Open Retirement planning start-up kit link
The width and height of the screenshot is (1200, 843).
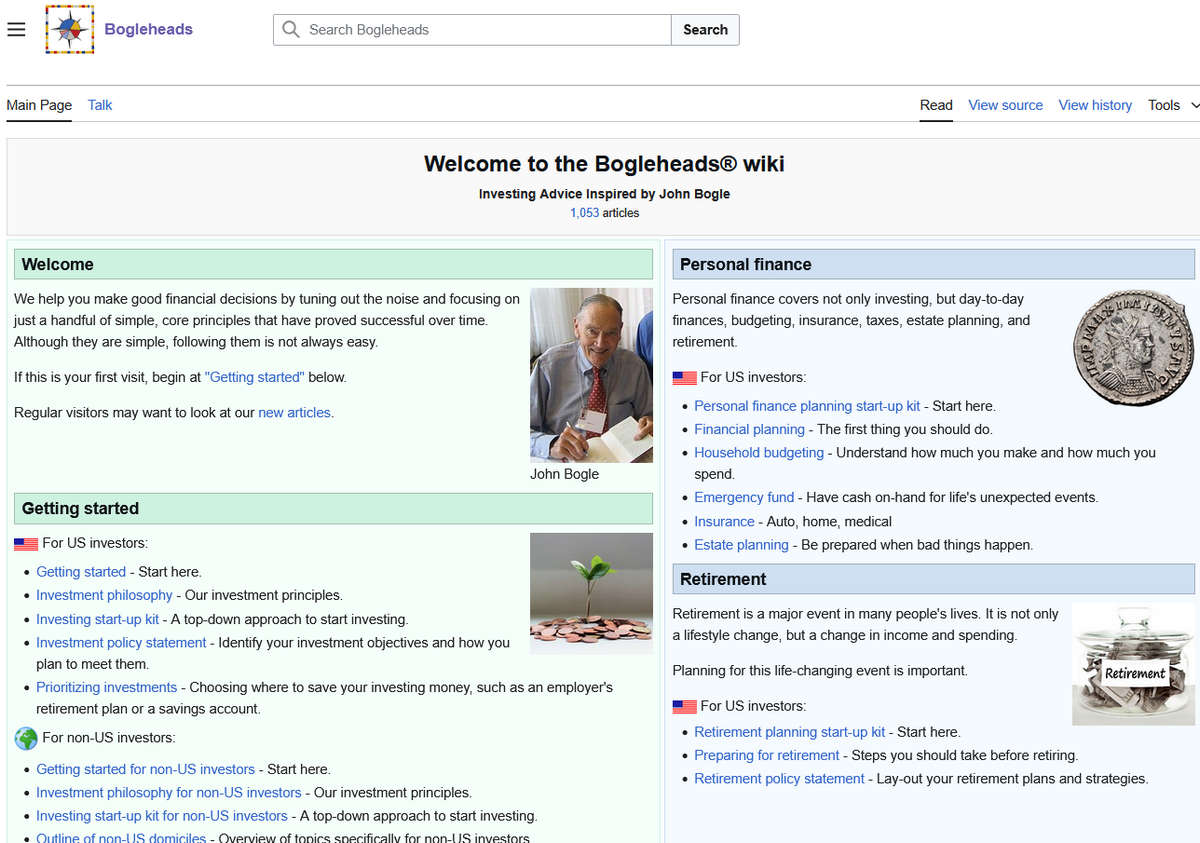click(x=790, y=732)
